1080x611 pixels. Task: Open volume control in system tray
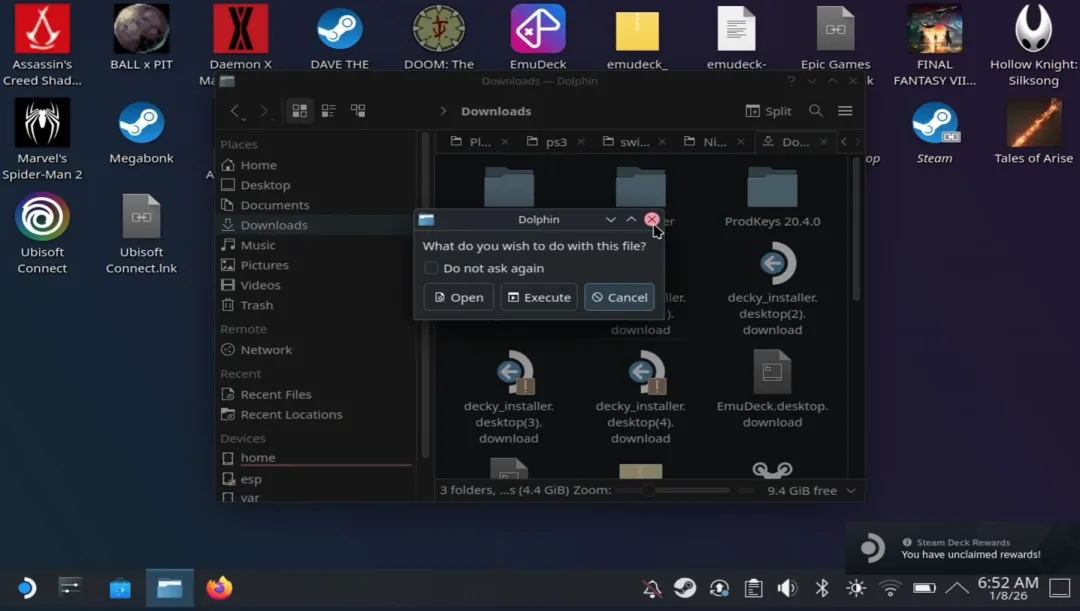(x=787, y=588)
